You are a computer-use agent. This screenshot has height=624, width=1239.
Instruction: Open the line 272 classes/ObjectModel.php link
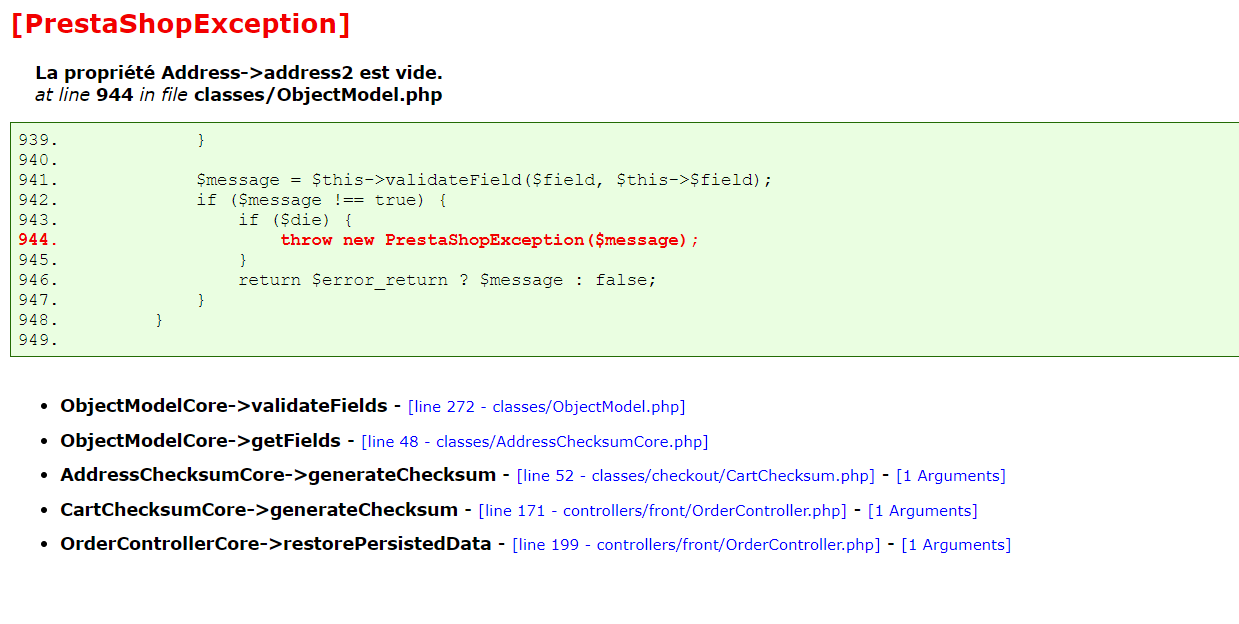click(547, 407)
